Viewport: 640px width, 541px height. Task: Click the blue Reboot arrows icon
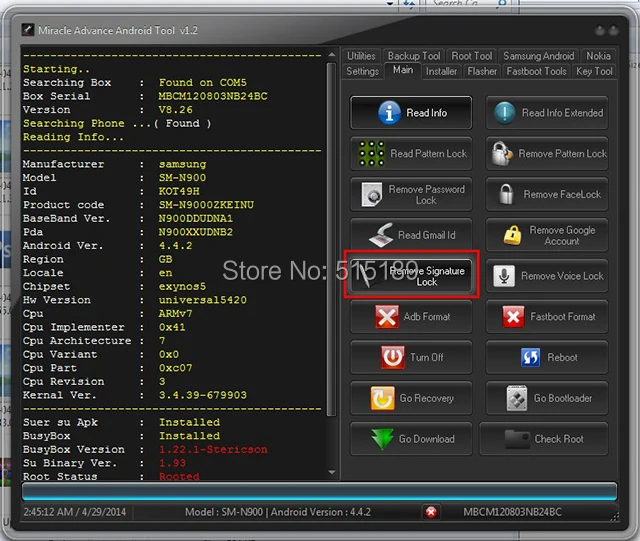(531, 358)
